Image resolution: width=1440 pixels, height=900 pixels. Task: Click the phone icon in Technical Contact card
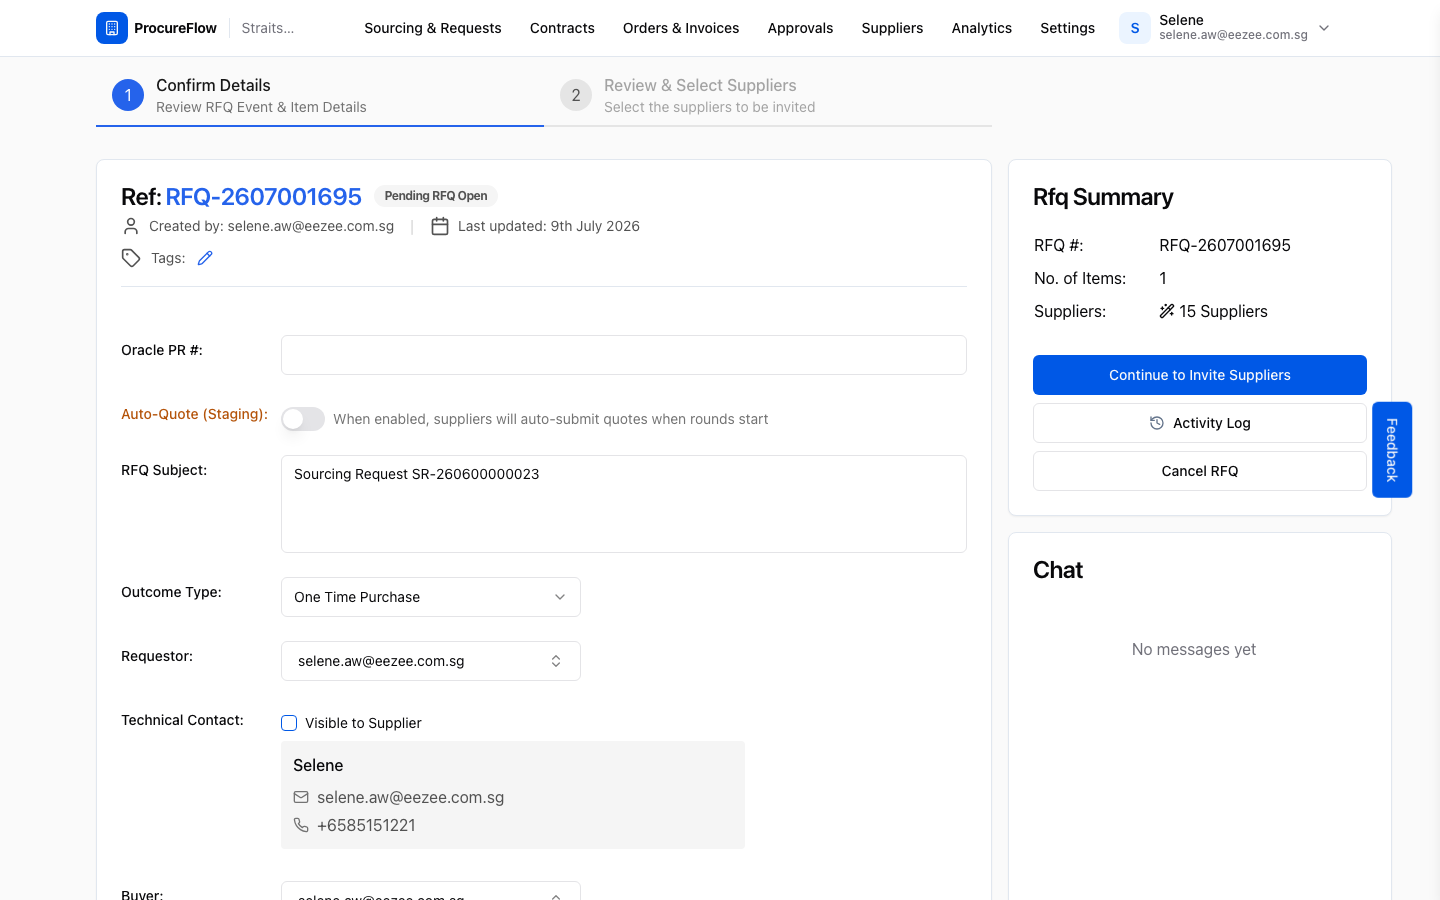(x=301, y=825)
